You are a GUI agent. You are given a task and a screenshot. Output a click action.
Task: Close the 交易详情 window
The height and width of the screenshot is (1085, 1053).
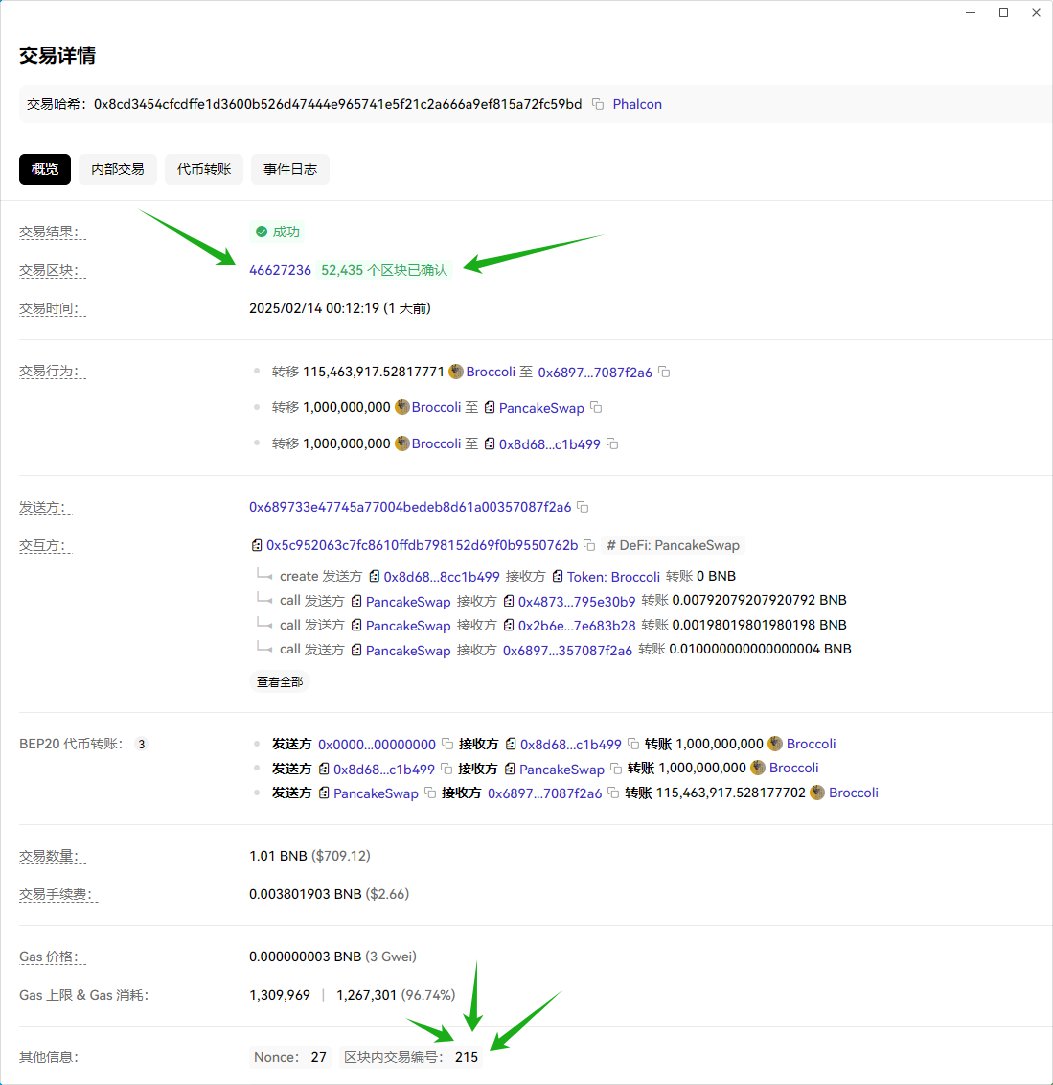(1036, 12)
